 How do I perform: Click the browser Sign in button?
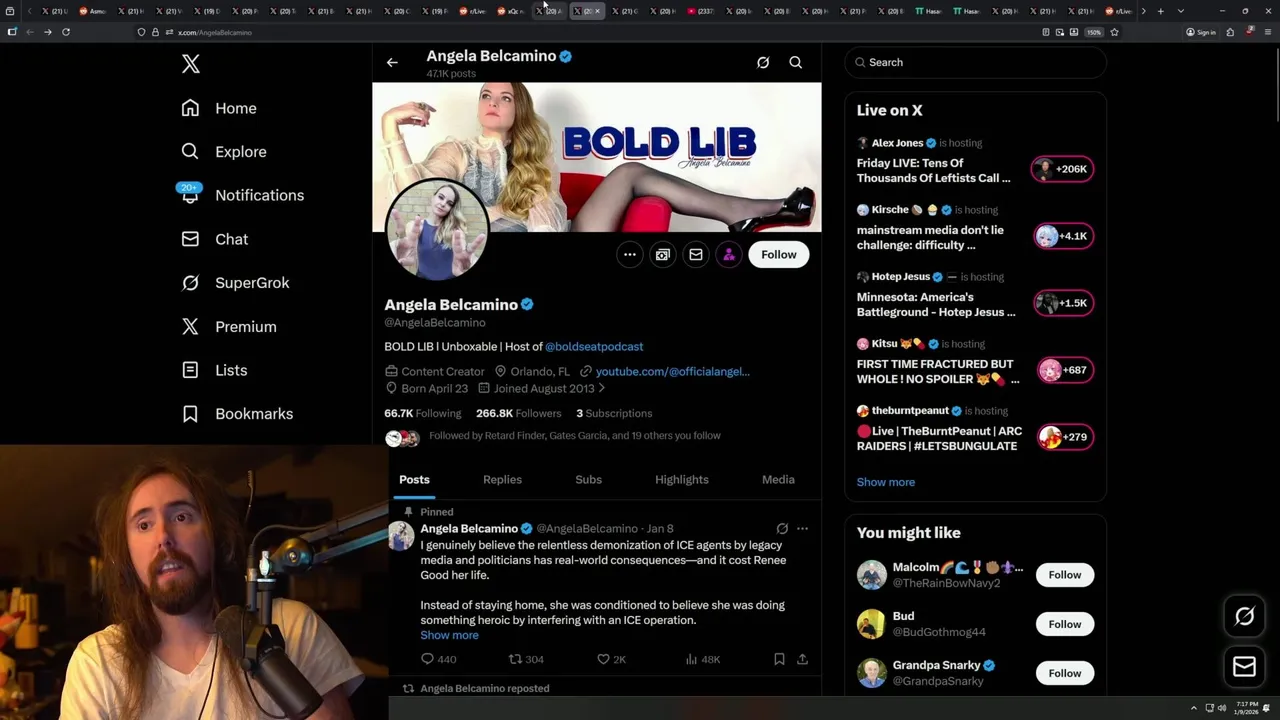(x=1200, y=32)
